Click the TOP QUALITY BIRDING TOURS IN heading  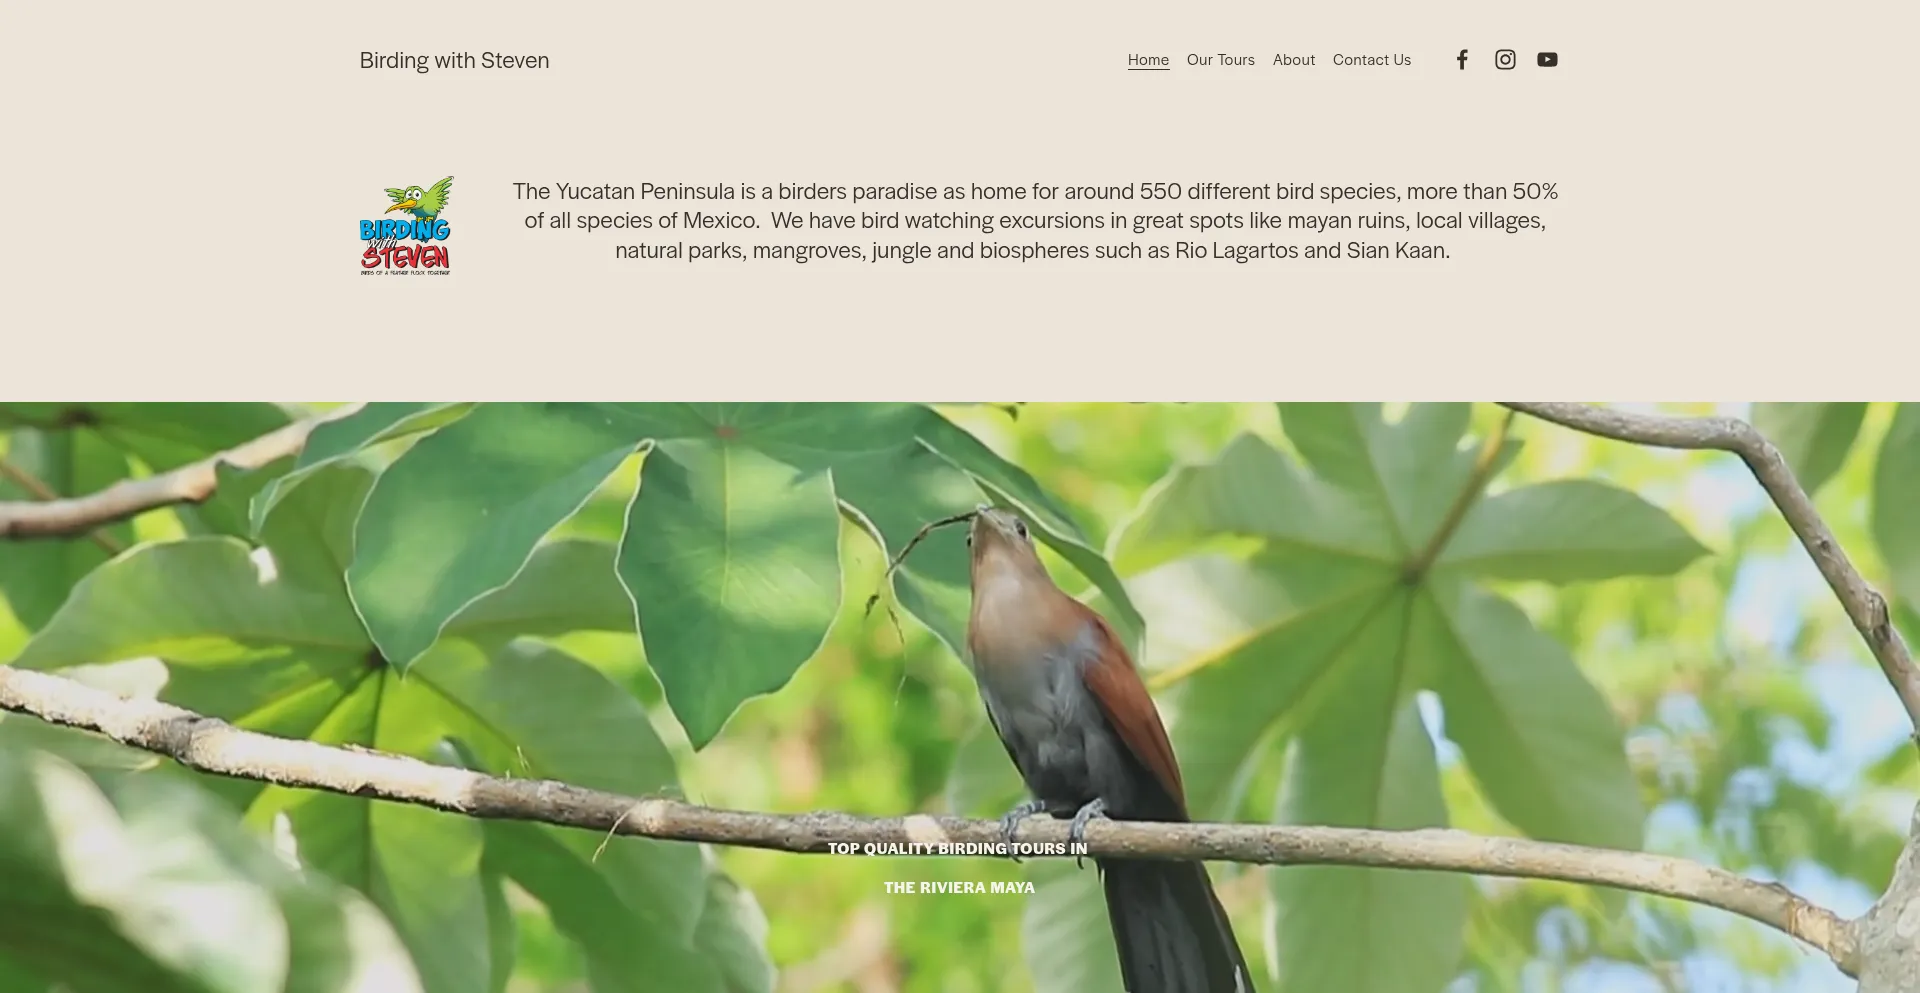[x=957, y=849]
